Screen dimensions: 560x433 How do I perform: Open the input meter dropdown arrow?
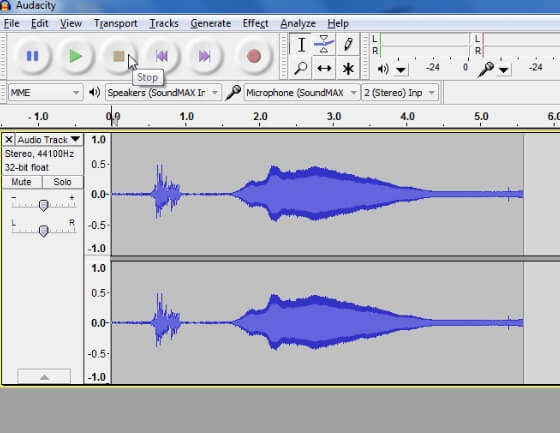504,70
